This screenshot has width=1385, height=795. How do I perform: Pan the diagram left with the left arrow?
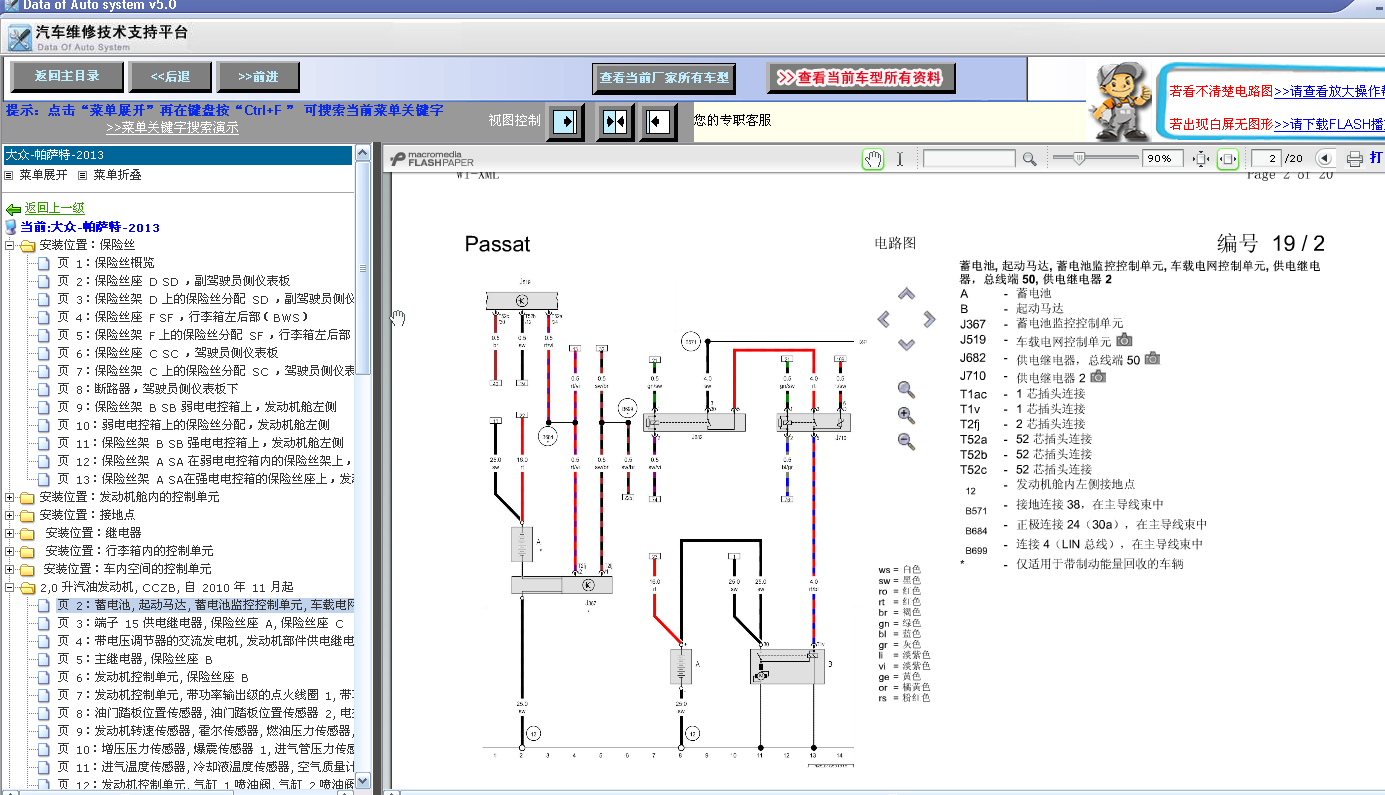click(883, 319)
